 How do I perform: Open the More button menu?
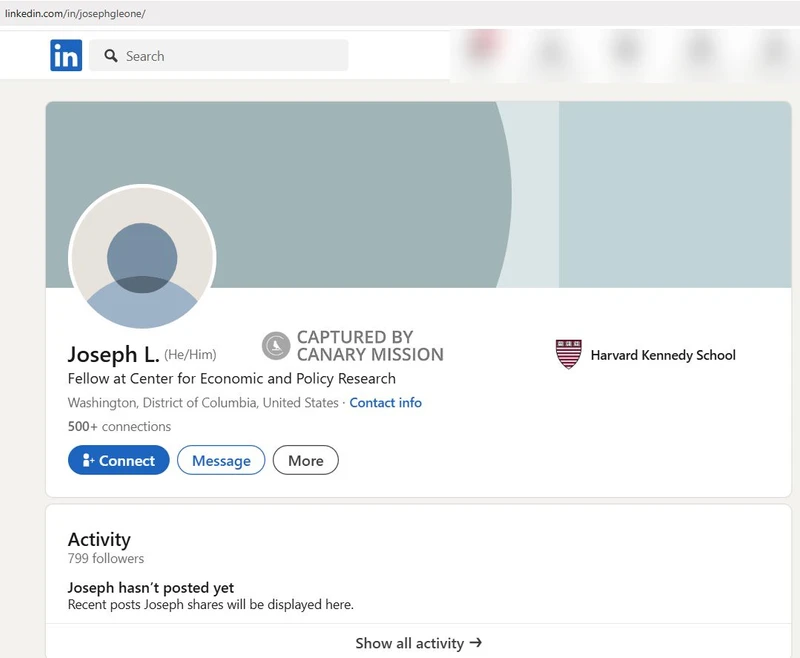pyautogui.click(x=306, y=460)
